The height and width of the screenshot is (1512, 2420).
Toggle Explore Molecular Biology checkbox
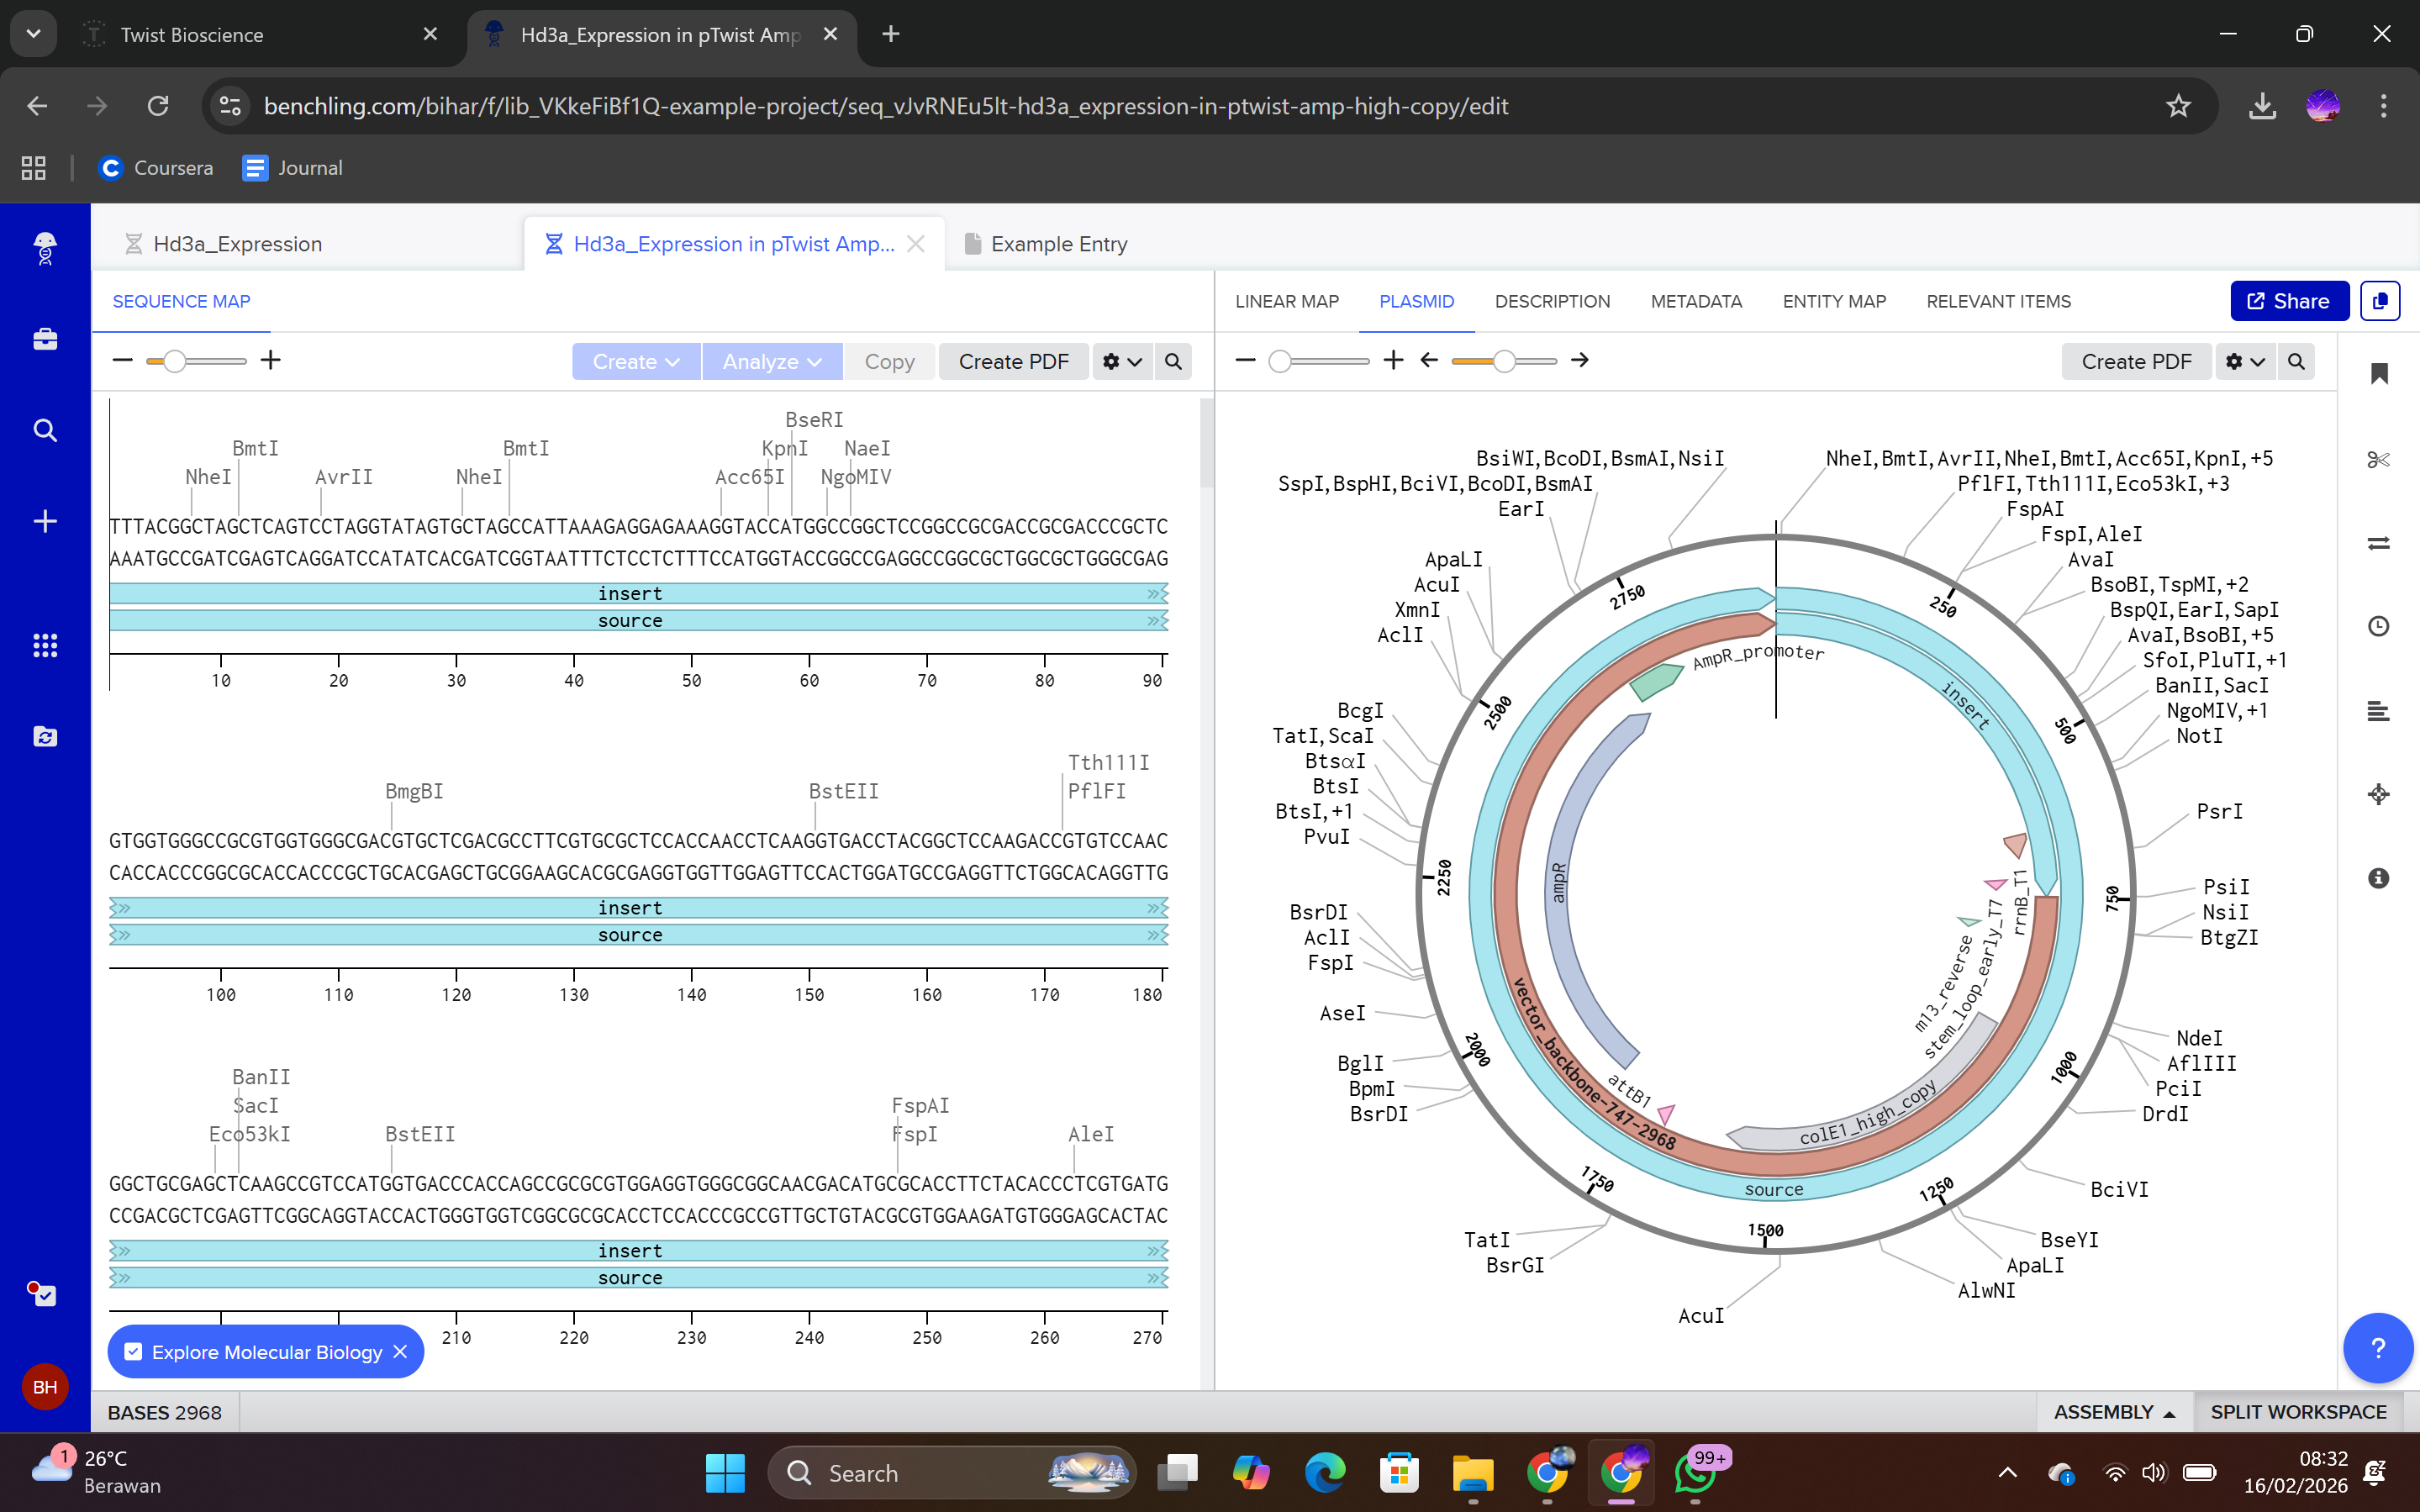click(x=133, y=1352)
